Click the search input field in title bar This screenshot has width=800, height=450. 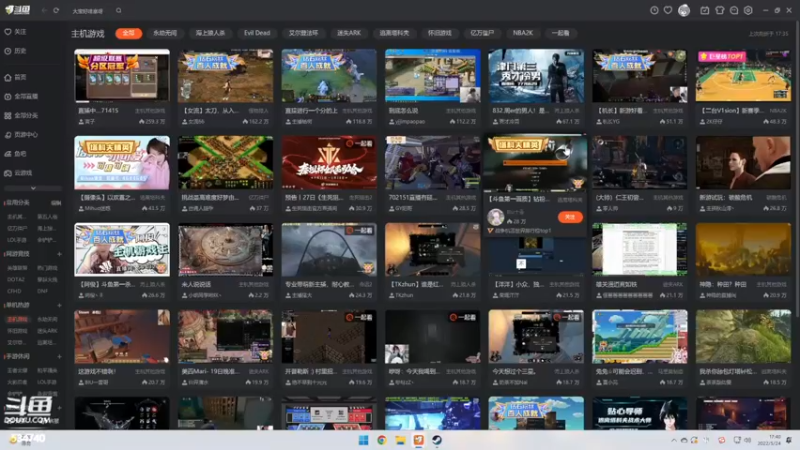point(92,11)
